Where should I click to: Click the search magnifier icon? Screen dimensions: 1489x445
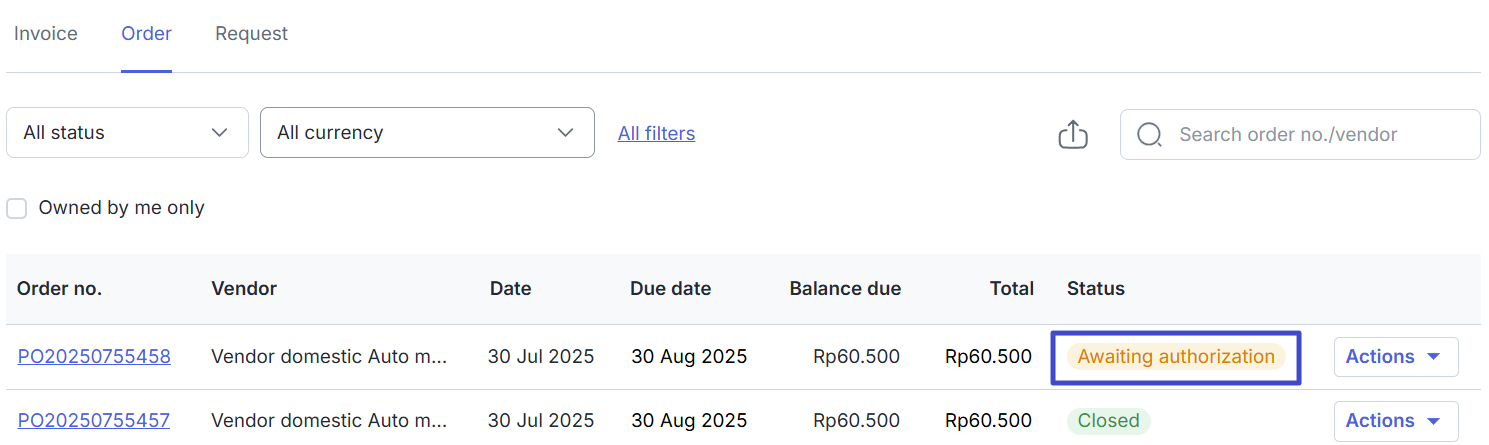tap(1150, 134)
